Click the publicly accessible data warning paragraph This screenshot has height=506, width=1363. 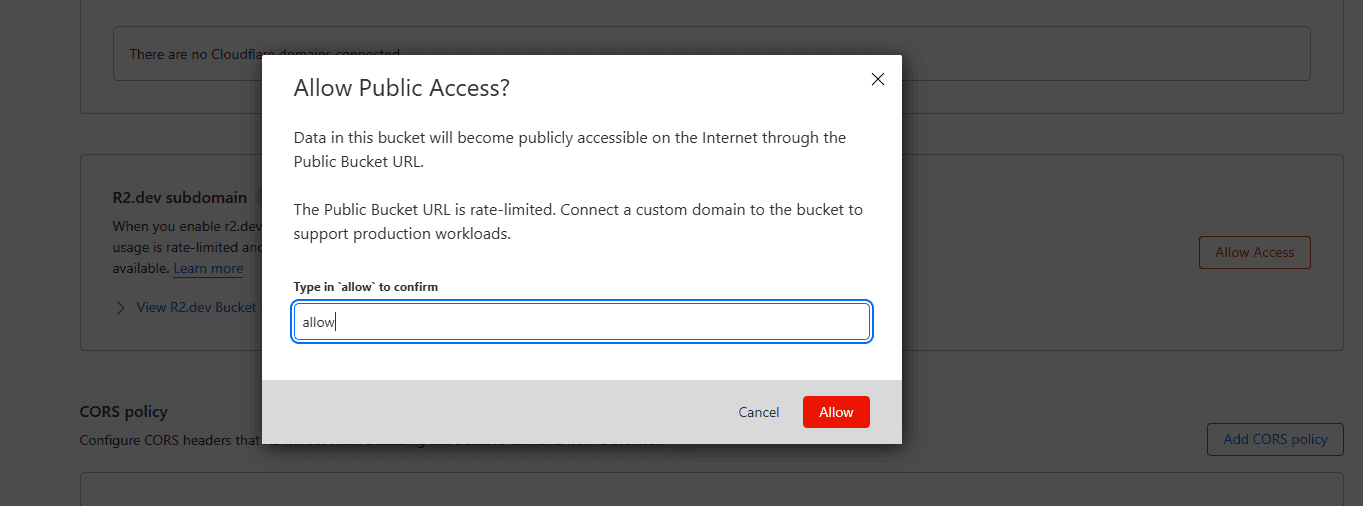[570, 149]
